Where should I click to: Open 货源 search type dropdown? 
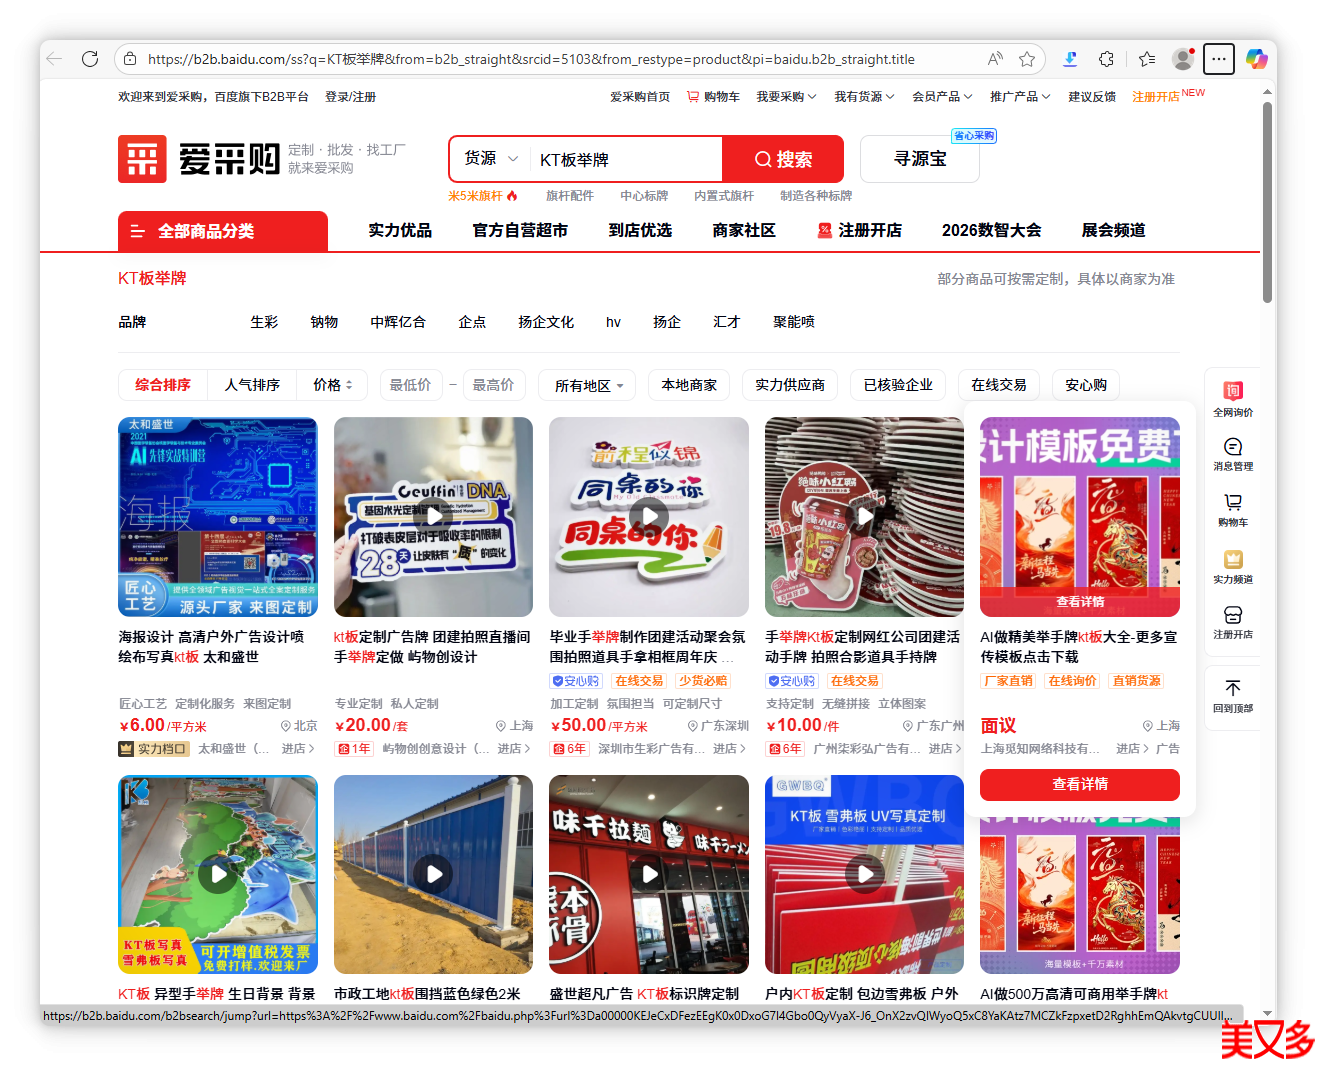[491, 159]
